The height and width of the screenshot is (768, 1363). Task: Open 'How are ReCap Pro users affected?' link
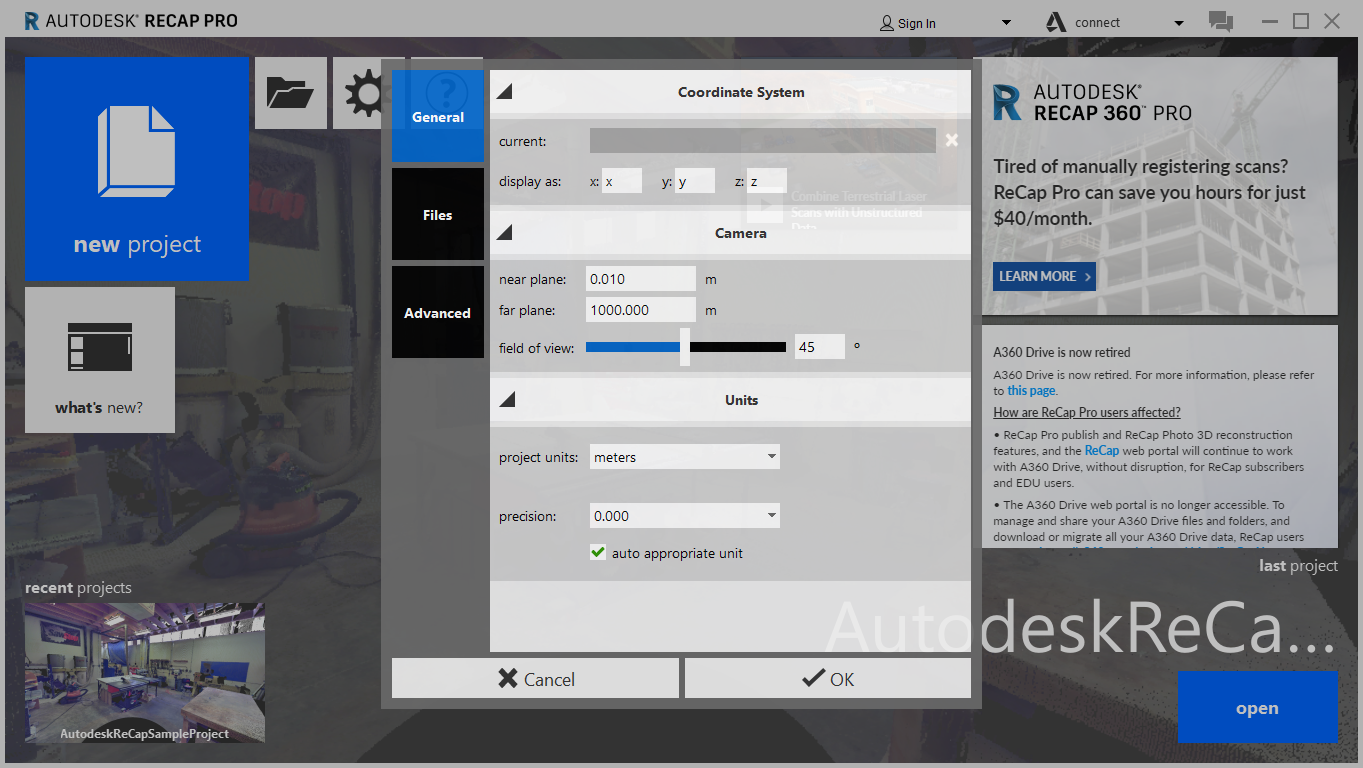[x=1087, y=412]
